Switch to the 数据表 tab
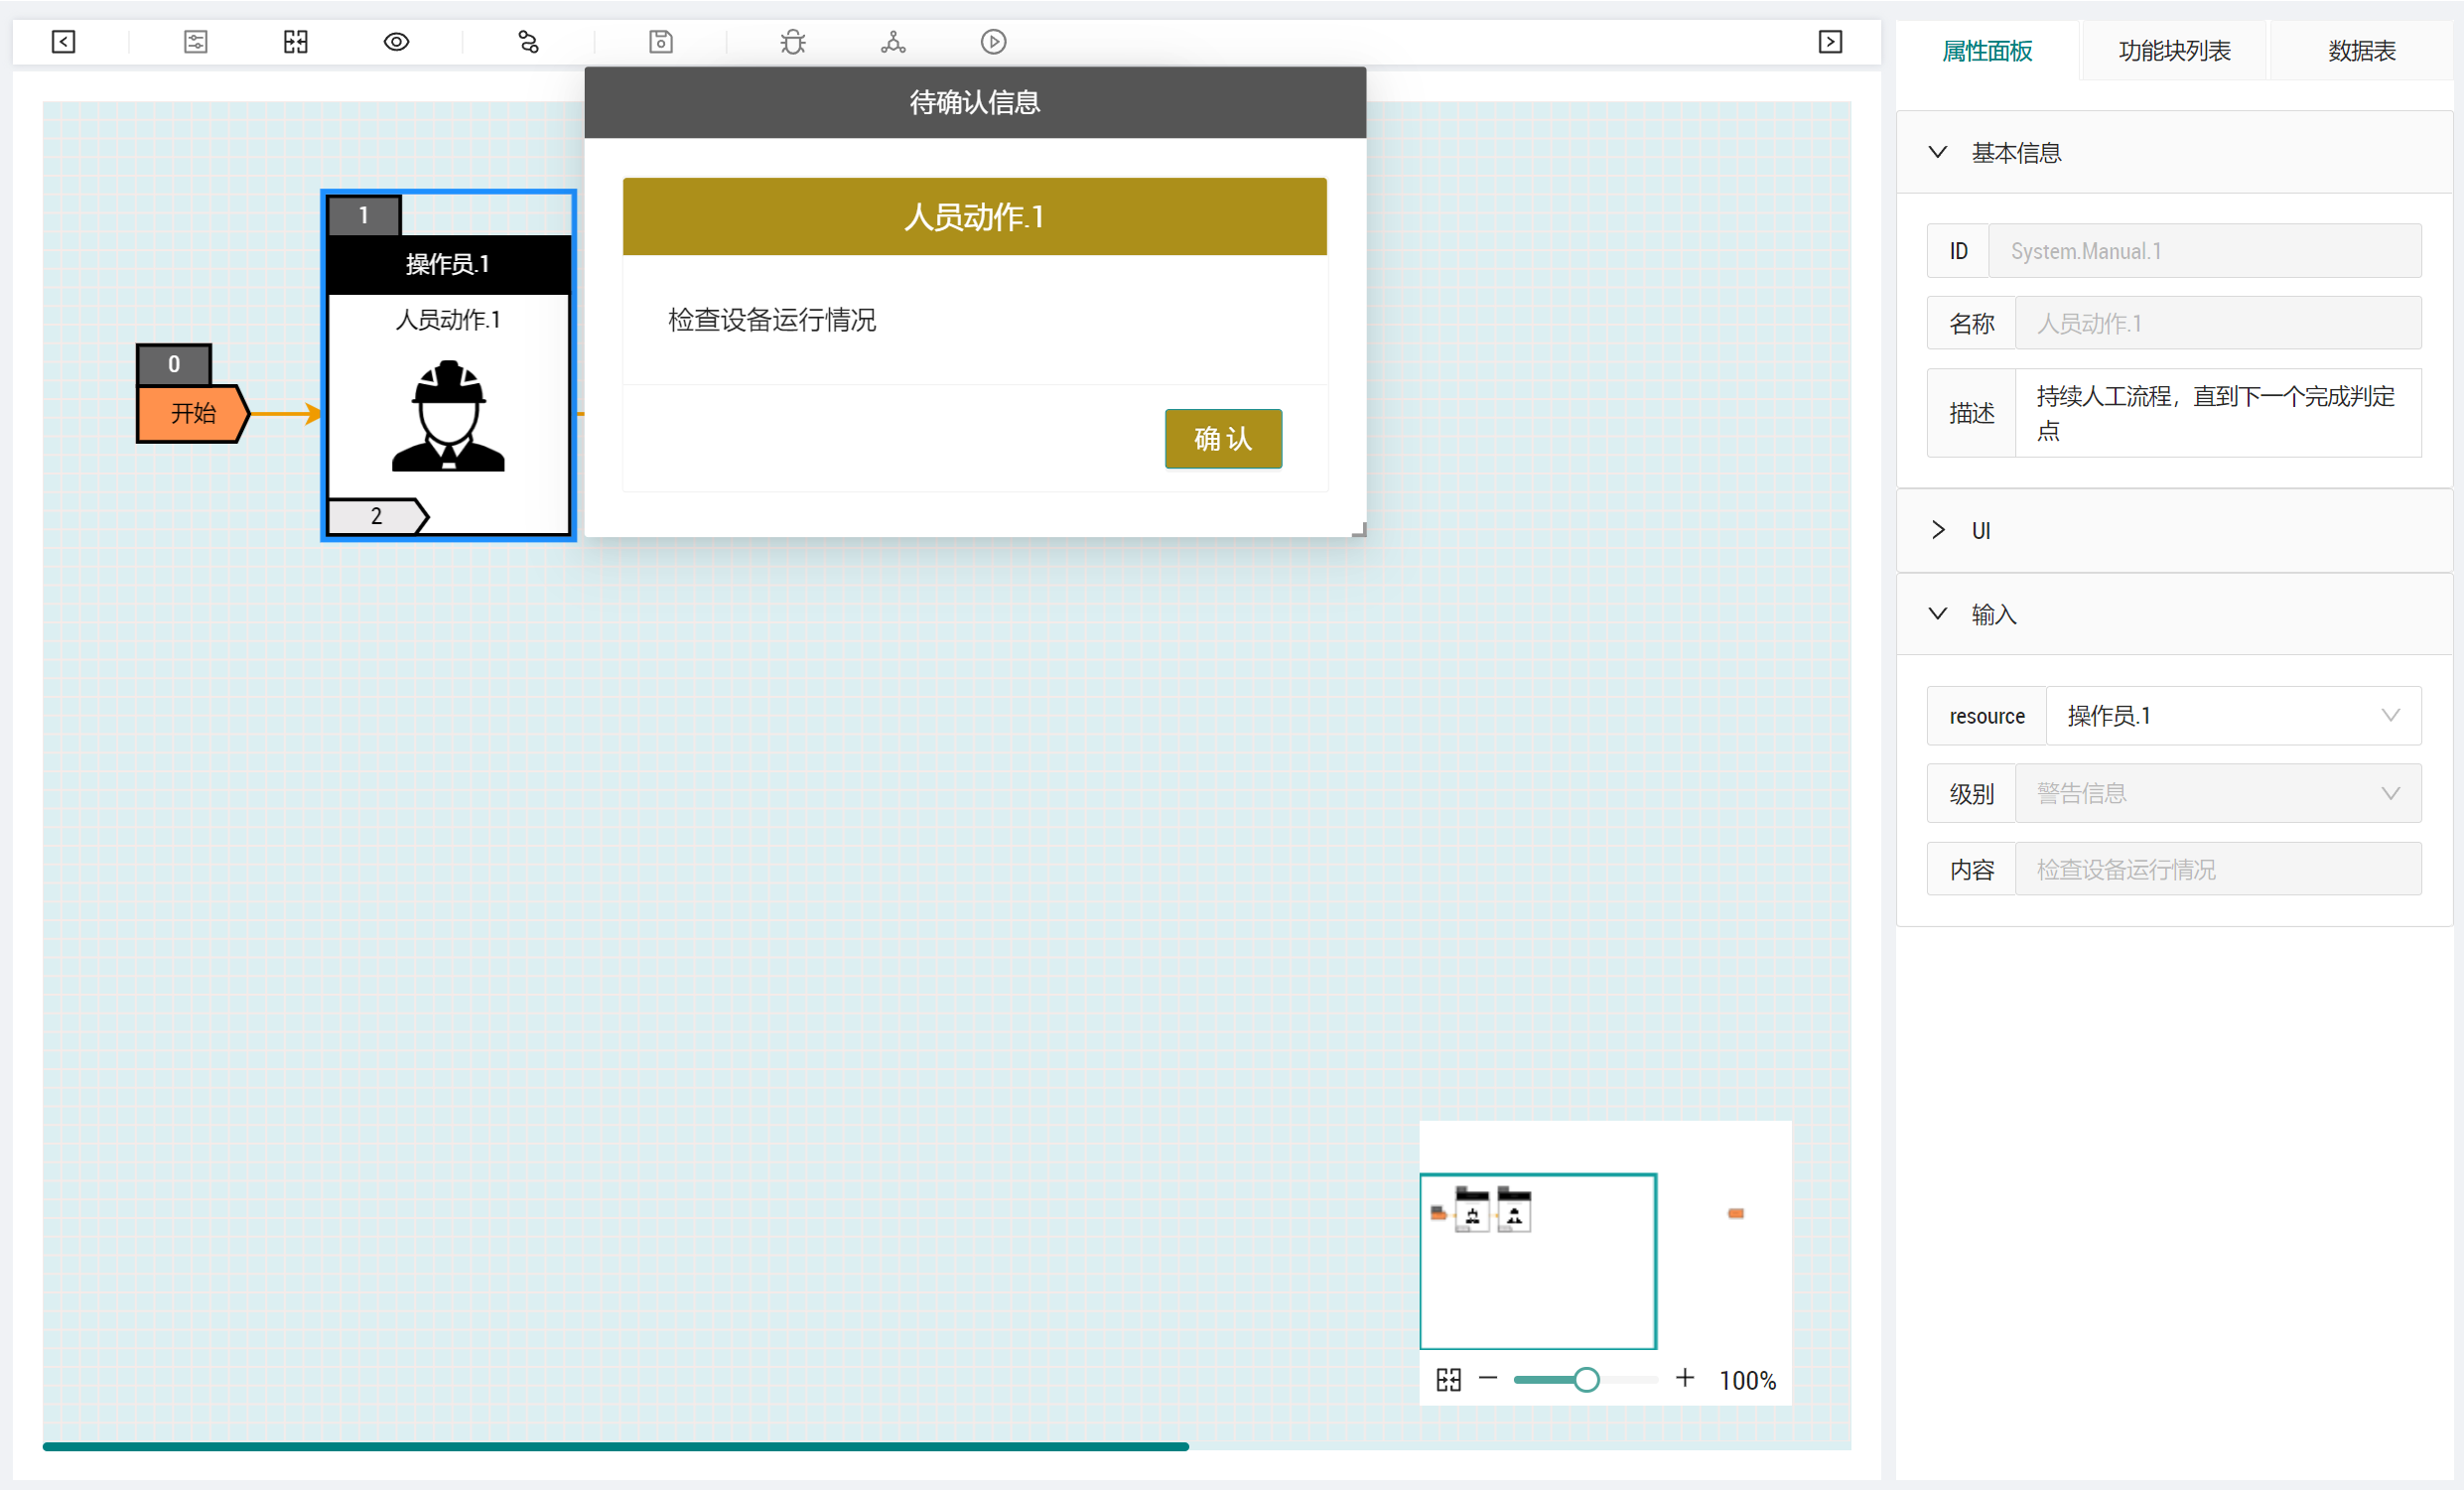This screenshot has height=1490, width=2464. [x=2360, y=51]
